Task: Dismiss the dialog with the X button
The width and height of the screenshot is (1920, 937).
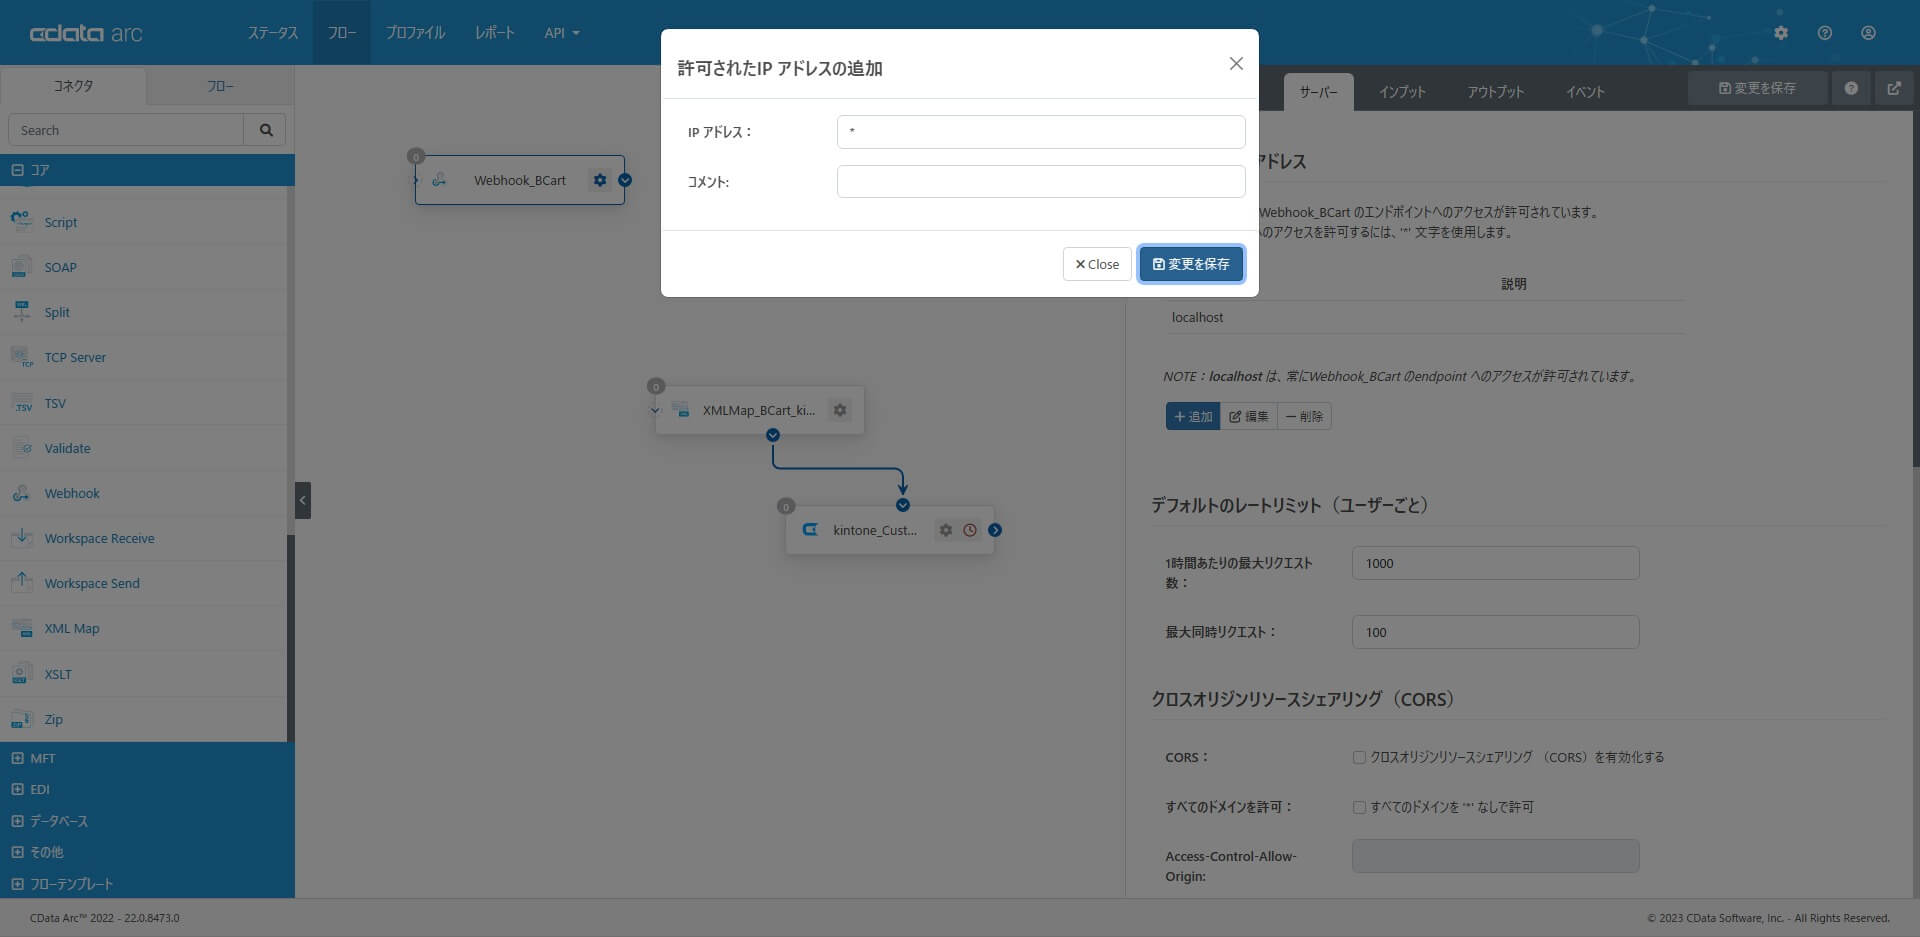Action: click(x=1236, y=64)
